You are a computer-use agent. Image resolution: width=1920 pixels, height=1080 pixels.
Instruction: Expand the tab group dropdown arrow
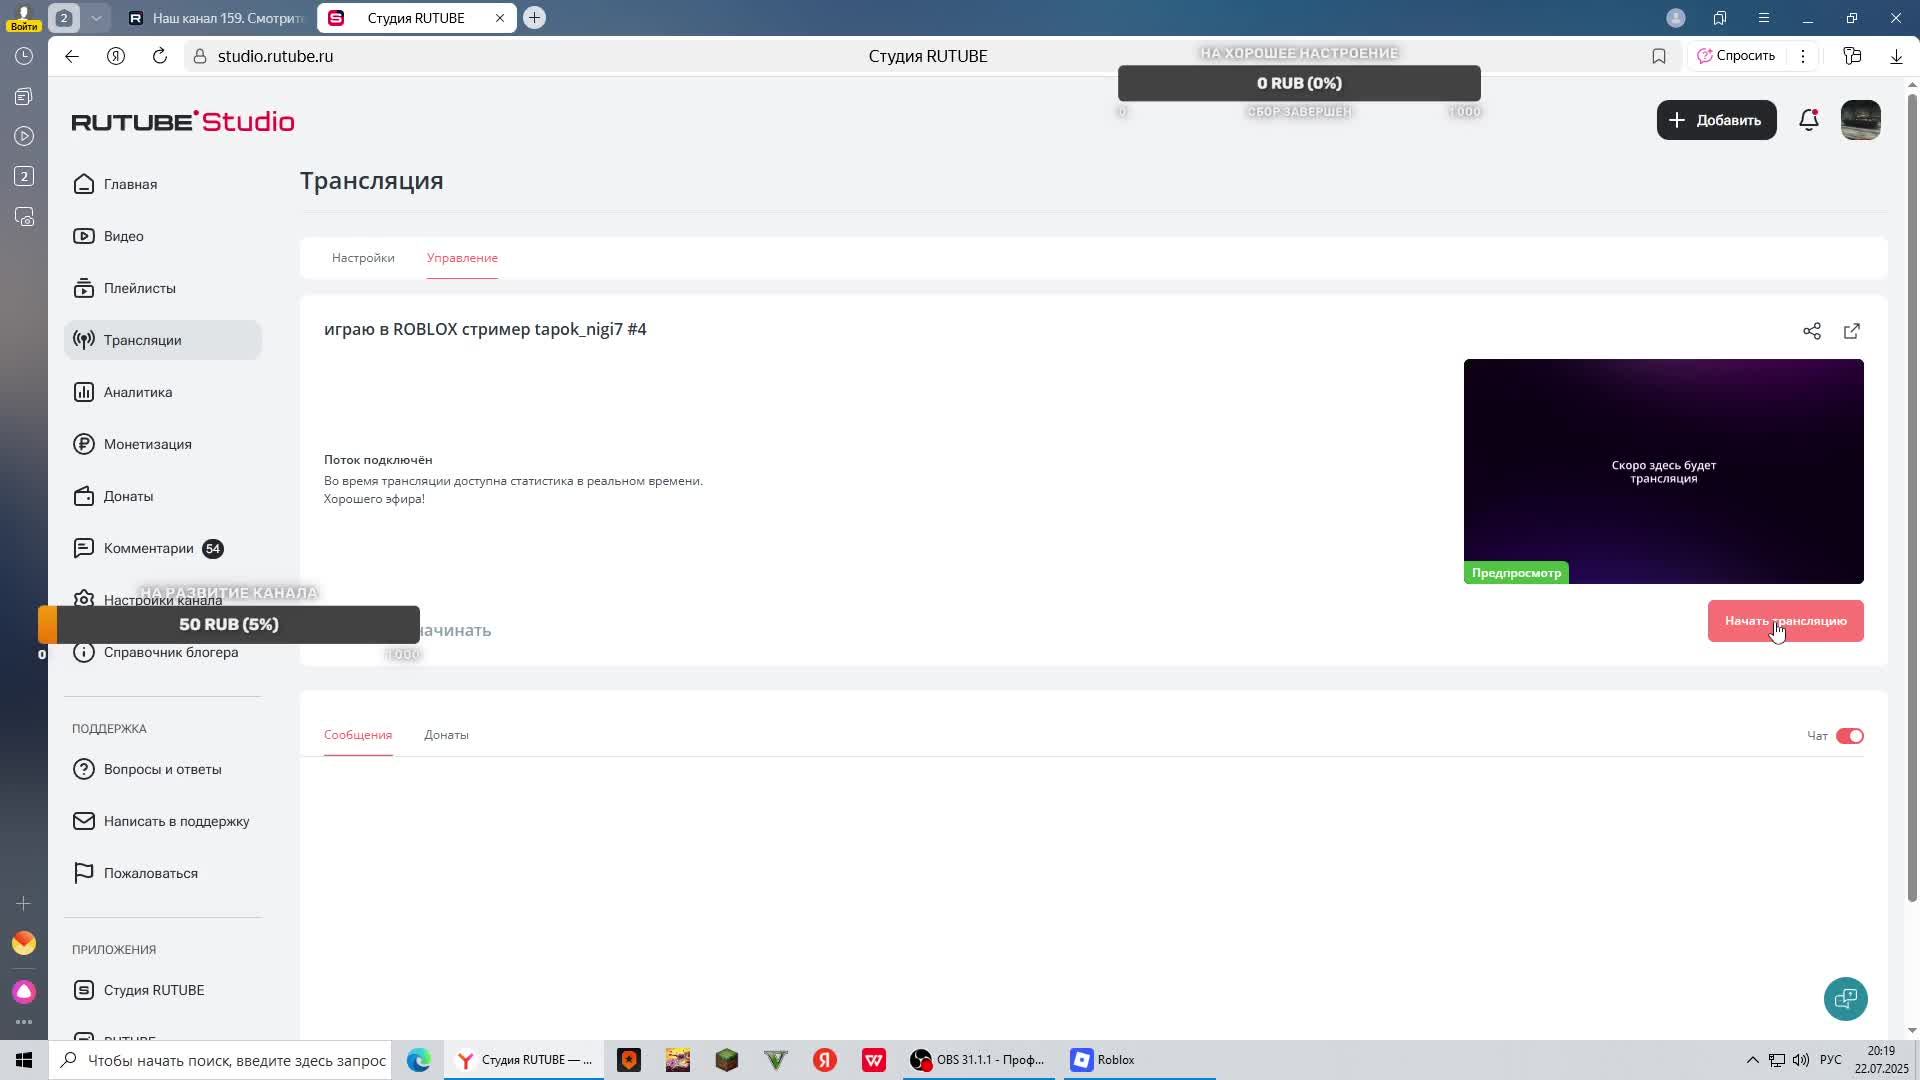coord(96,18)
